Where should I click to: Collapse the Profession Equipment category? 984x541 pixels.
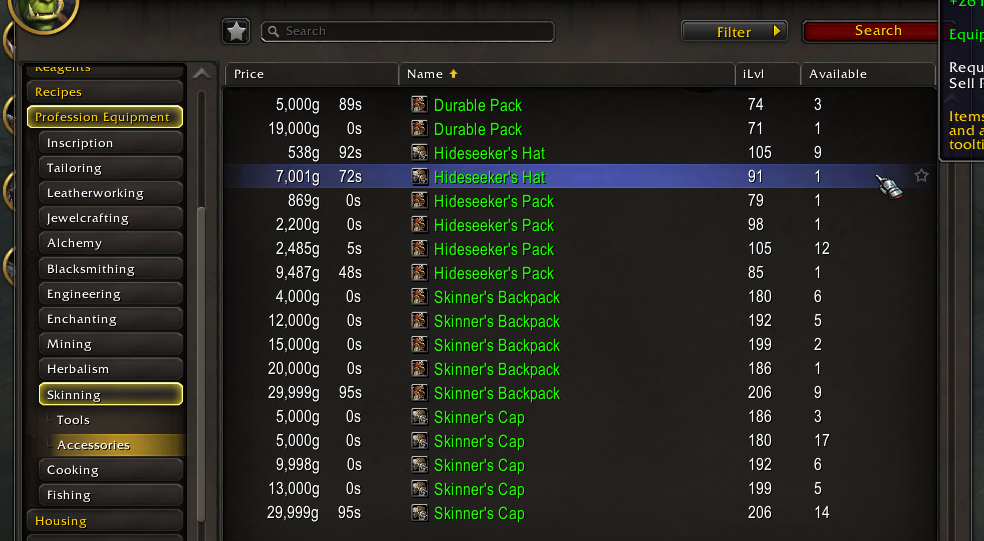pos(105,117)
